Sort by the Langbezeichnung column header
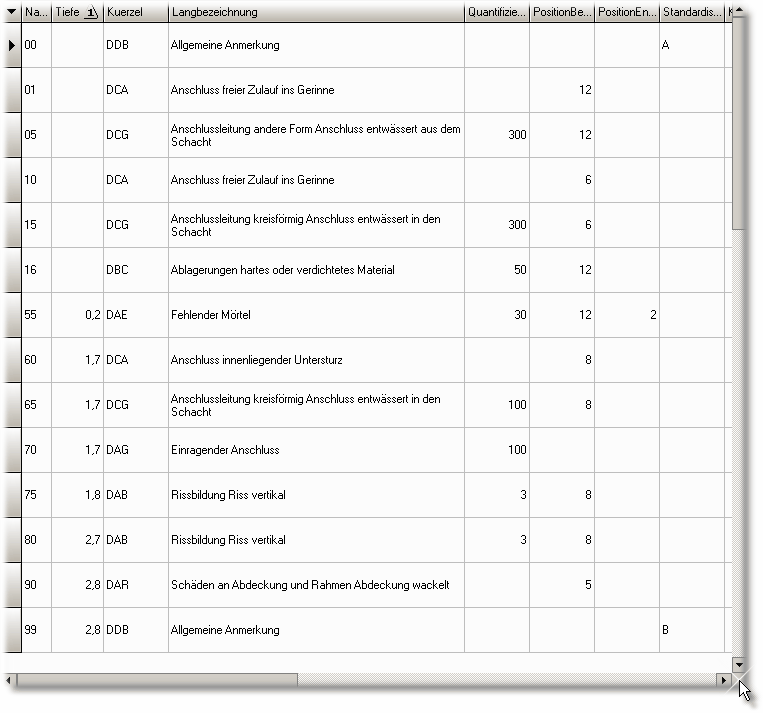763x713 pixels. click(315, 12)
